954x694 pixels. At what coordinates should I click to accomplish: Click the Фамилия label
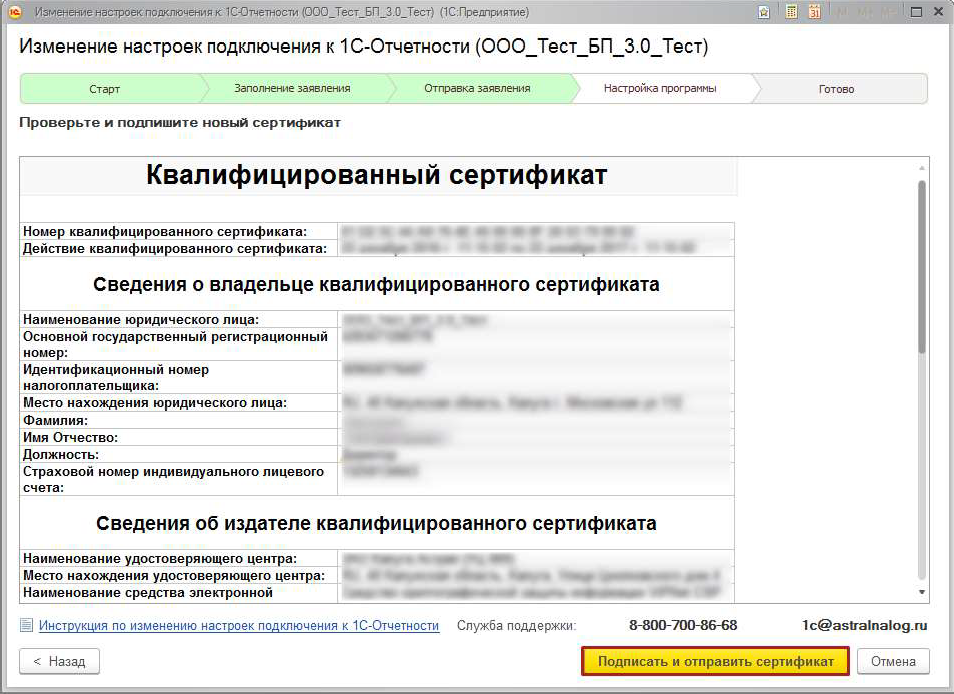pyautogui.click(x=55, y=420)
